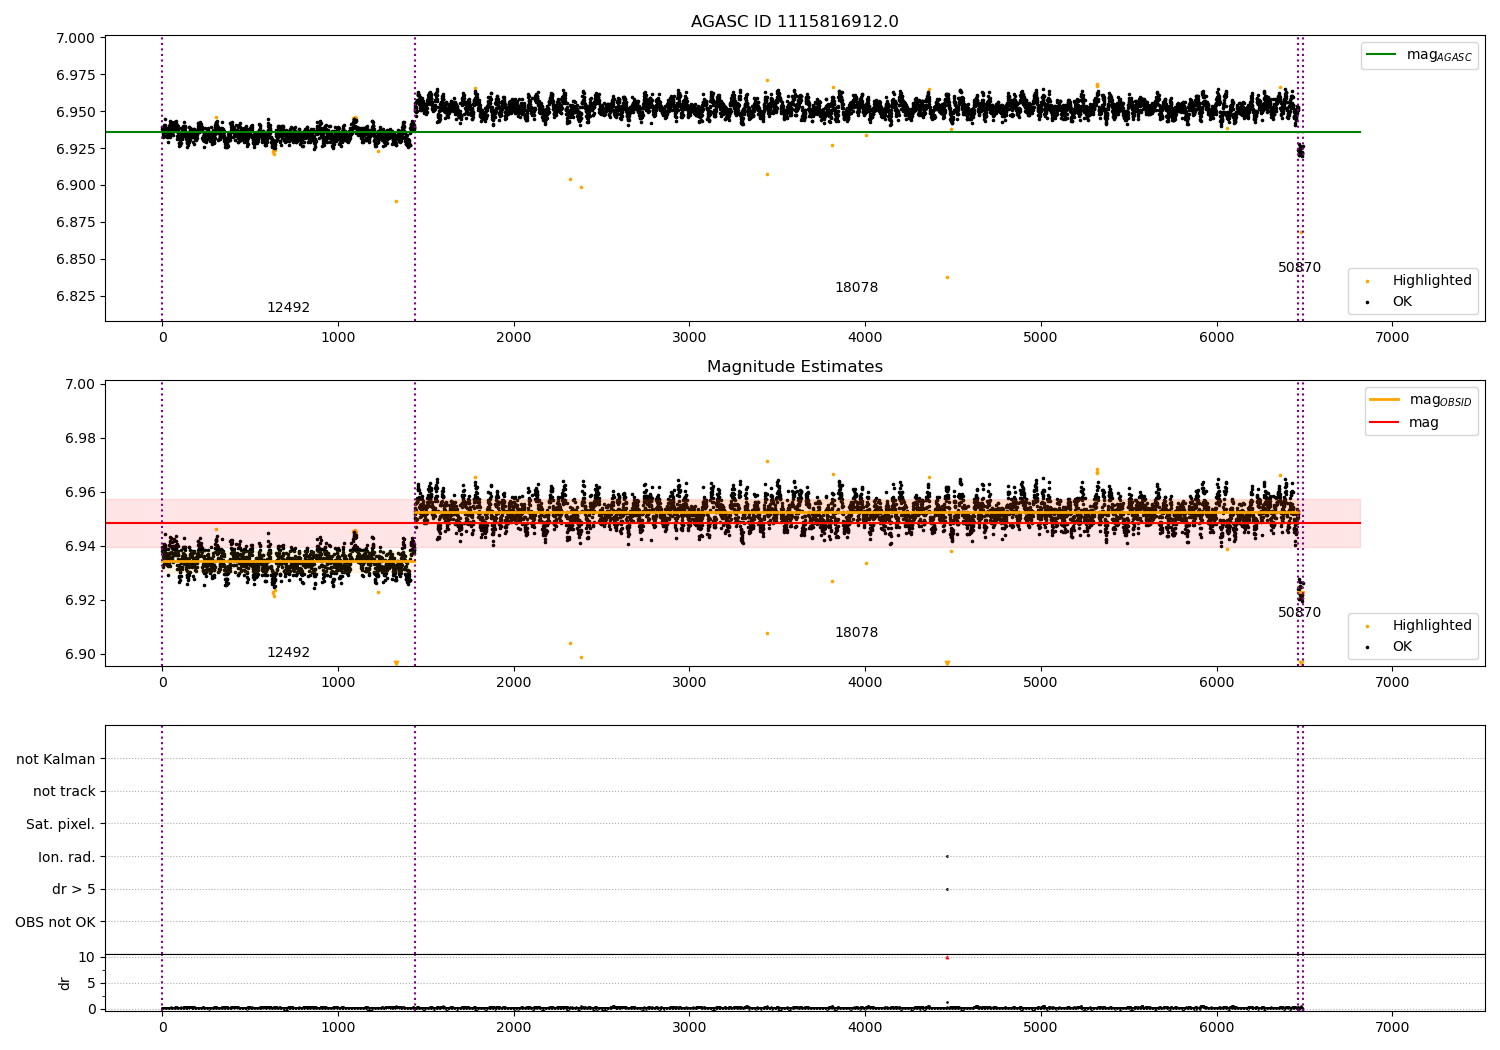This screenshot has width=1500, height=1050.
Task: Click the 6.875 y-axis tick of the top plot
Action: [x=74, y=222]
